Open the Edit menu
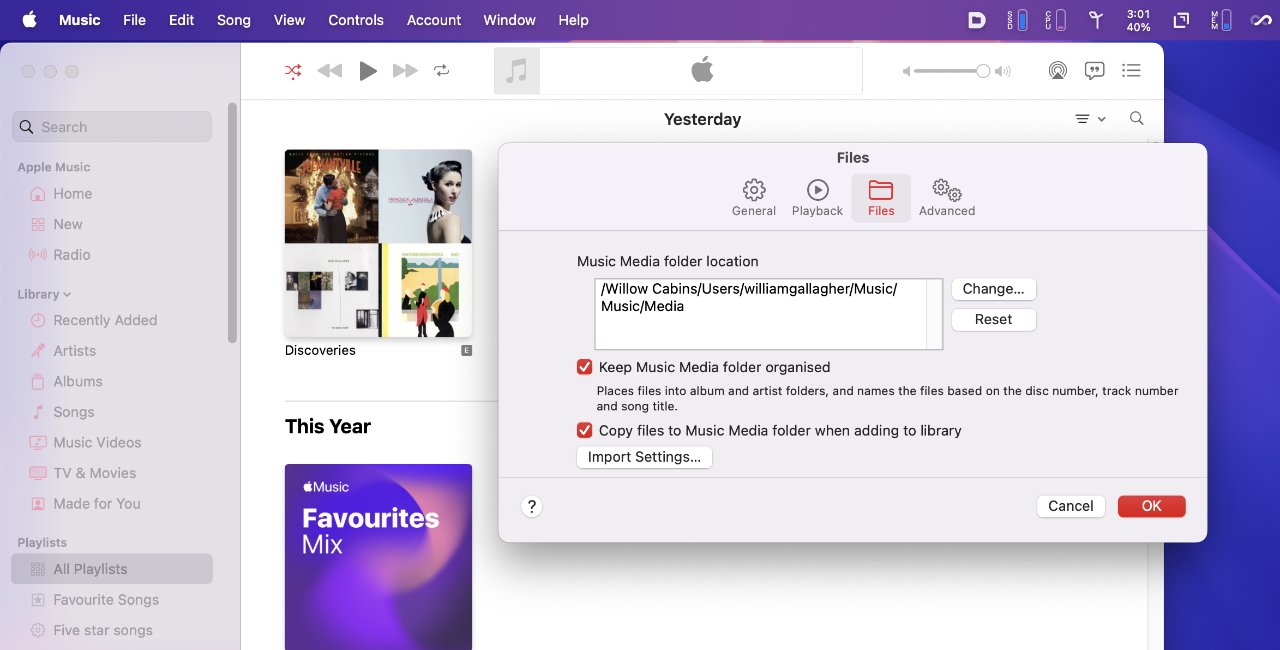The width and height of the screenshot is (1280, 650). [181, 20]
